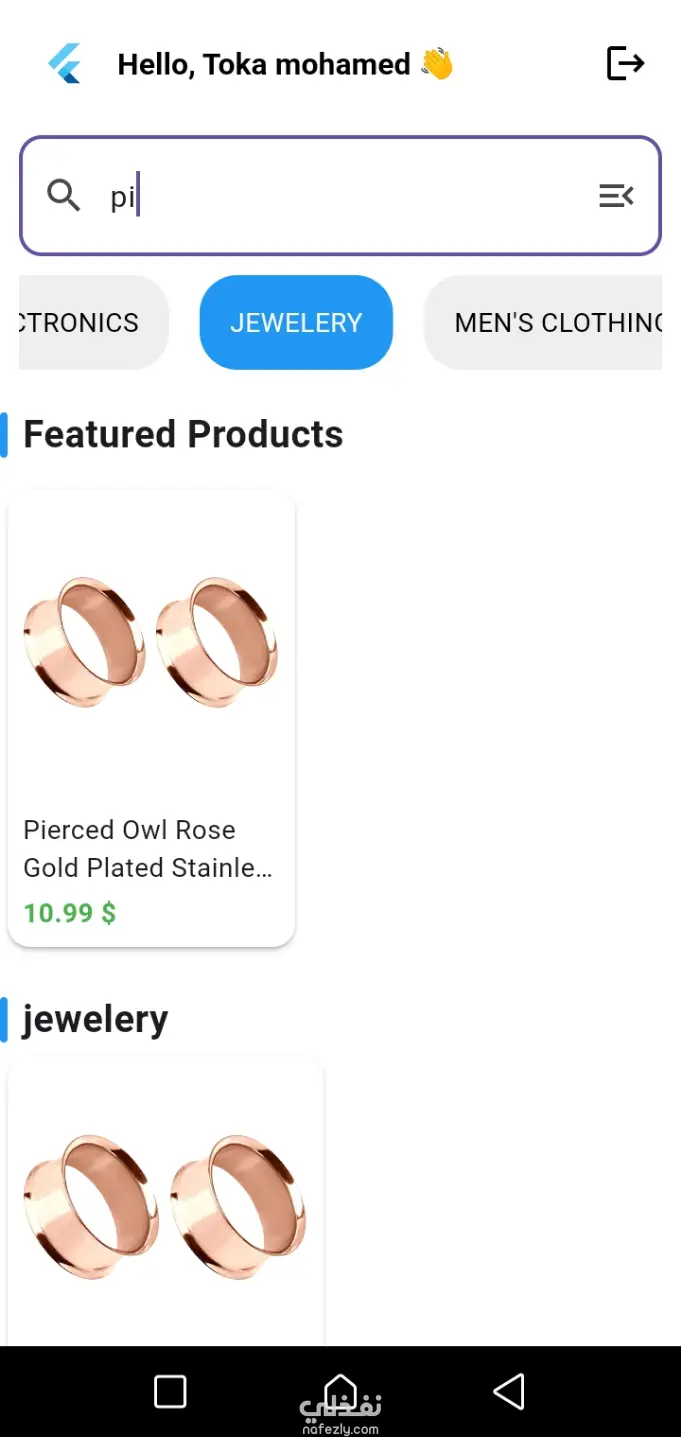Image resolution: width=681 pixels, height=1437 pixels.
Task: Click the waving hand emoji
Action: click(x=437, y=64)
